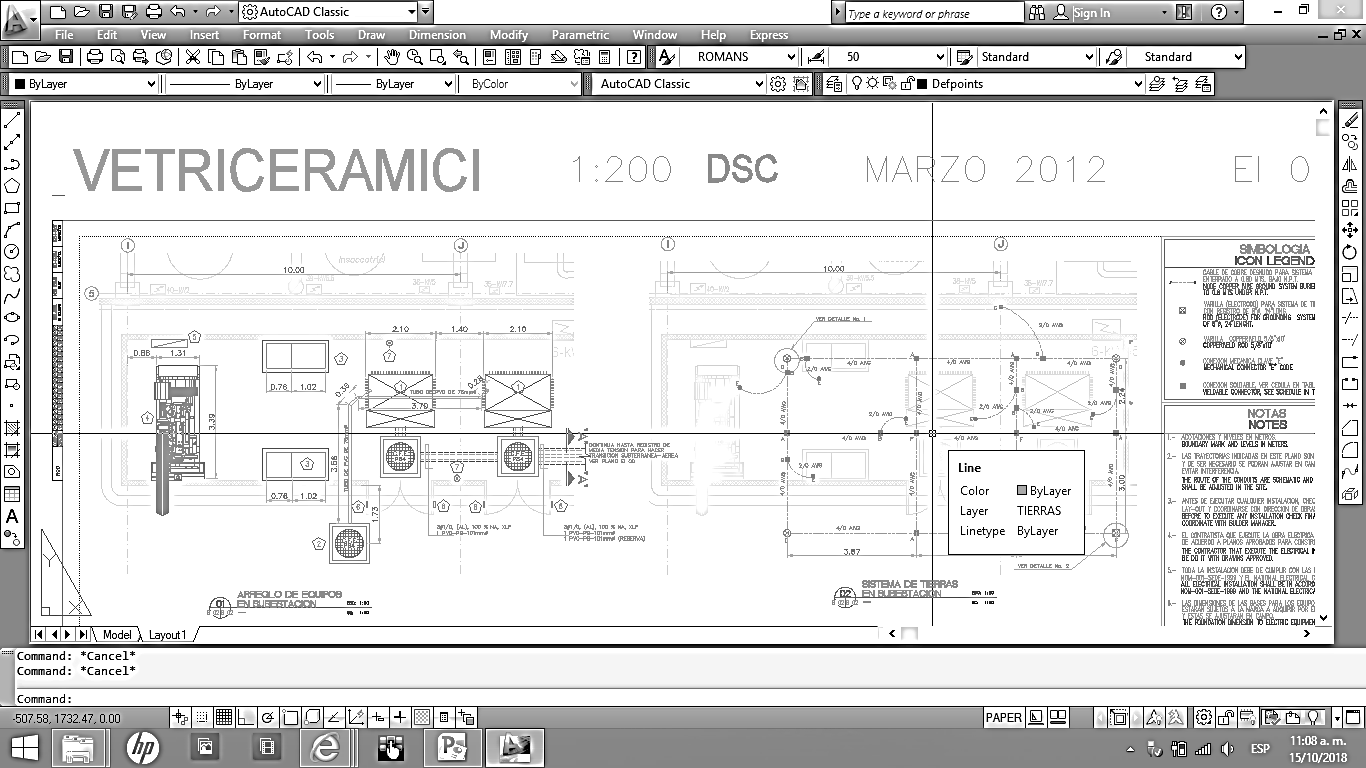Open the Dimension menu
The width and height of the screenshot is (1366, 768).
tap(437, 35)
